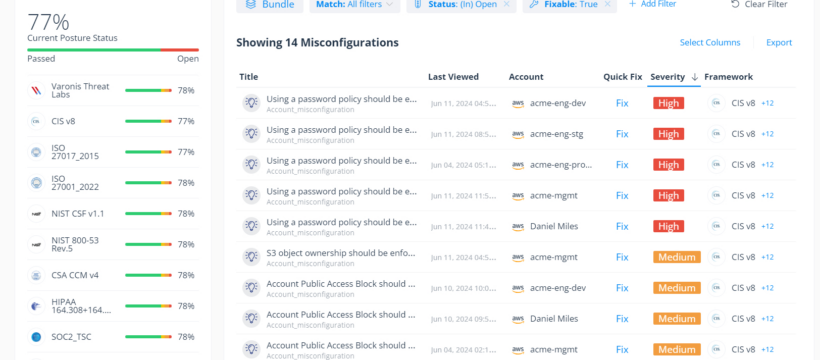Select NIST 800-53 Rev.5 framework
Viewport: 820px width, 360px height.
(113, 244)
